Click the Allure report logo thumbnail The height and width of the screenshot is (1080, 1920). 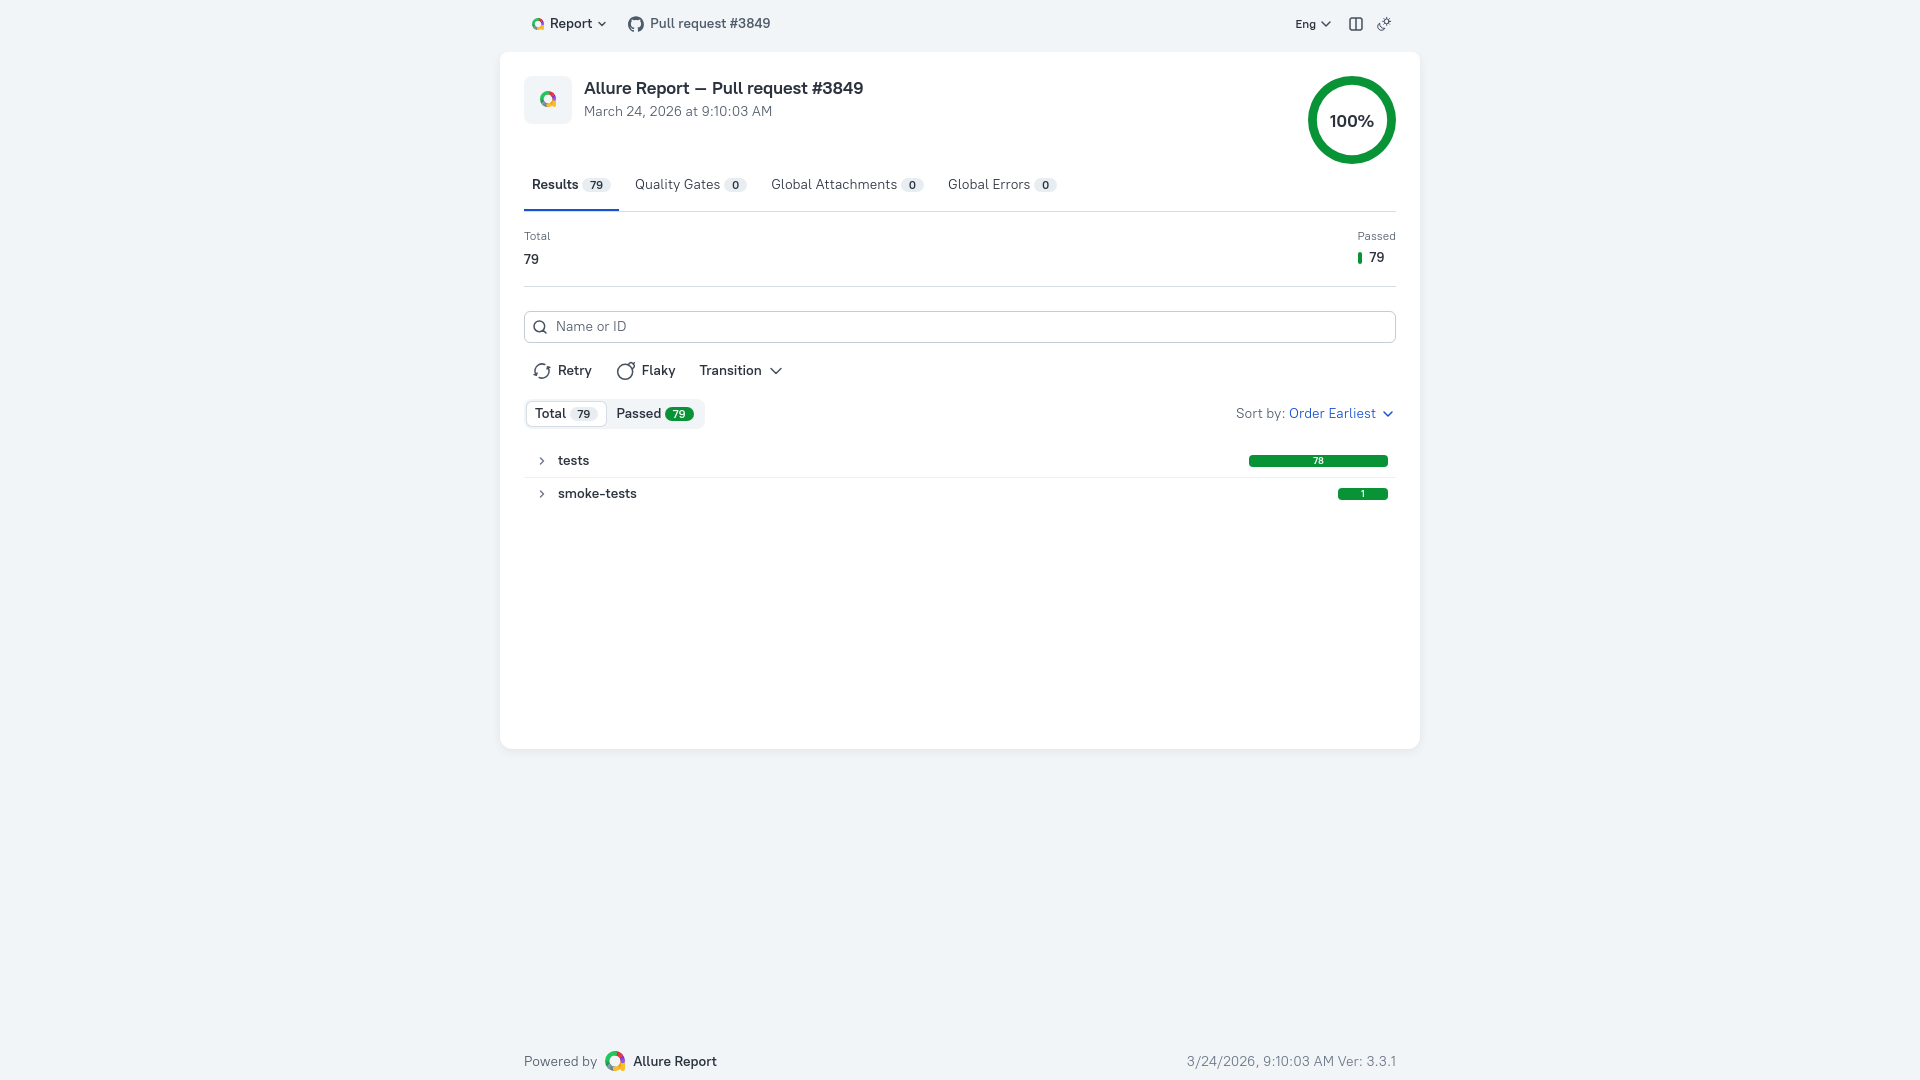coord(548,100)
